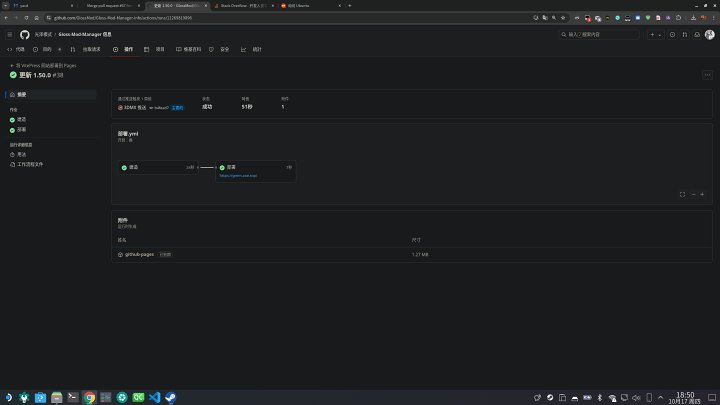
Task: Click the GitHub search input field
Action: [x=600, y=34]
